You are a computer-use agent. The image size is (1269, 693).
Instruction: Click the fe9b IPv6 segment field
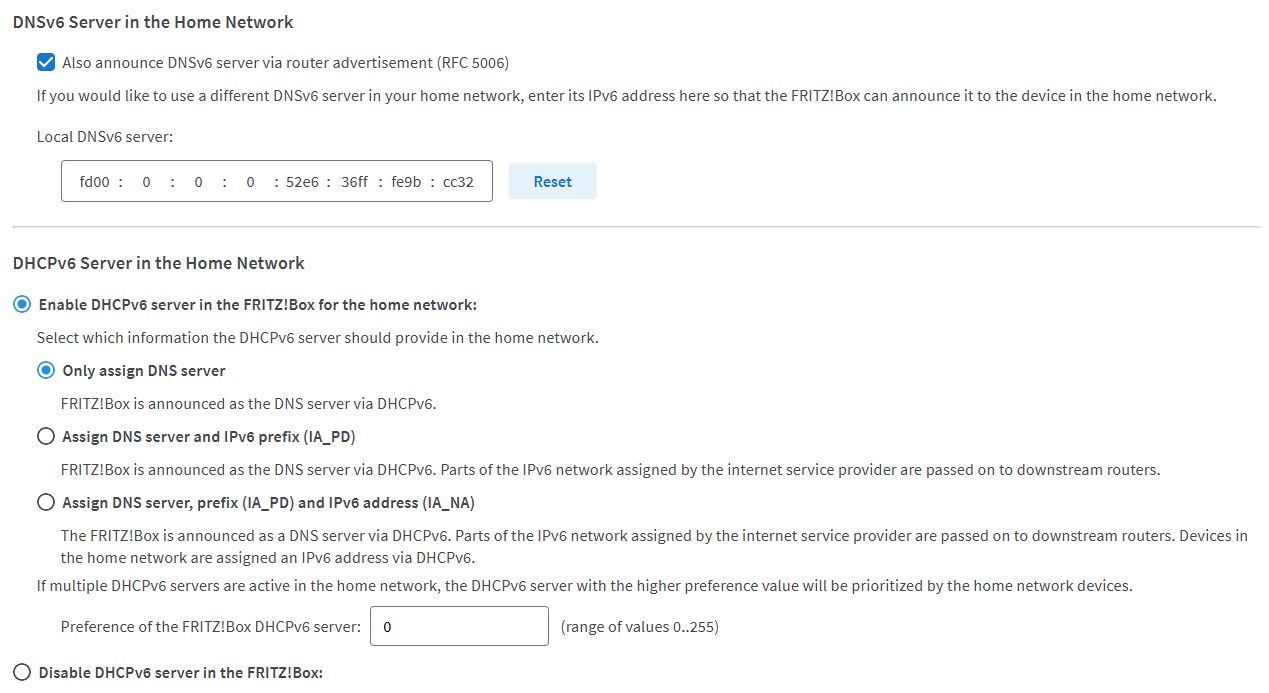[x=406, y=182]
